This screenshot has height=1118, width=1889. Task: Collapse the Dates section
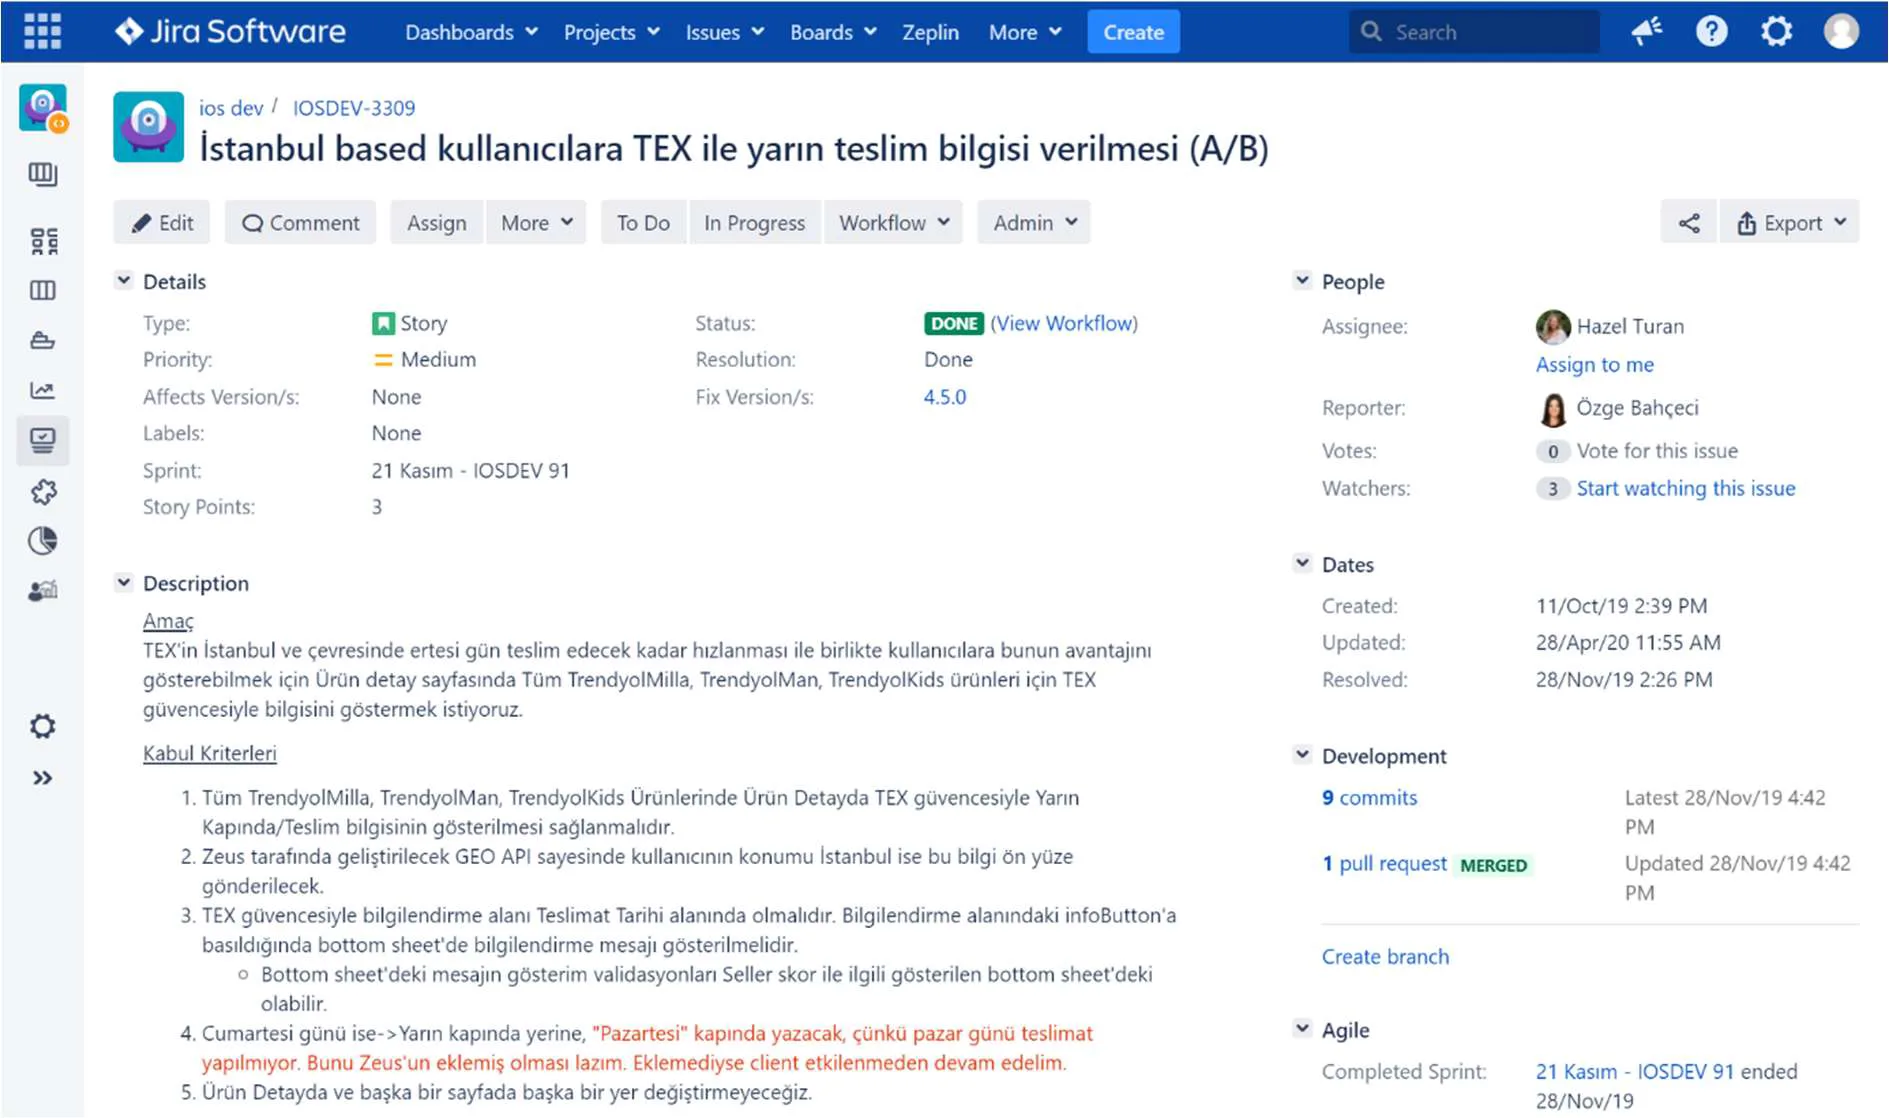point(1302,564)
